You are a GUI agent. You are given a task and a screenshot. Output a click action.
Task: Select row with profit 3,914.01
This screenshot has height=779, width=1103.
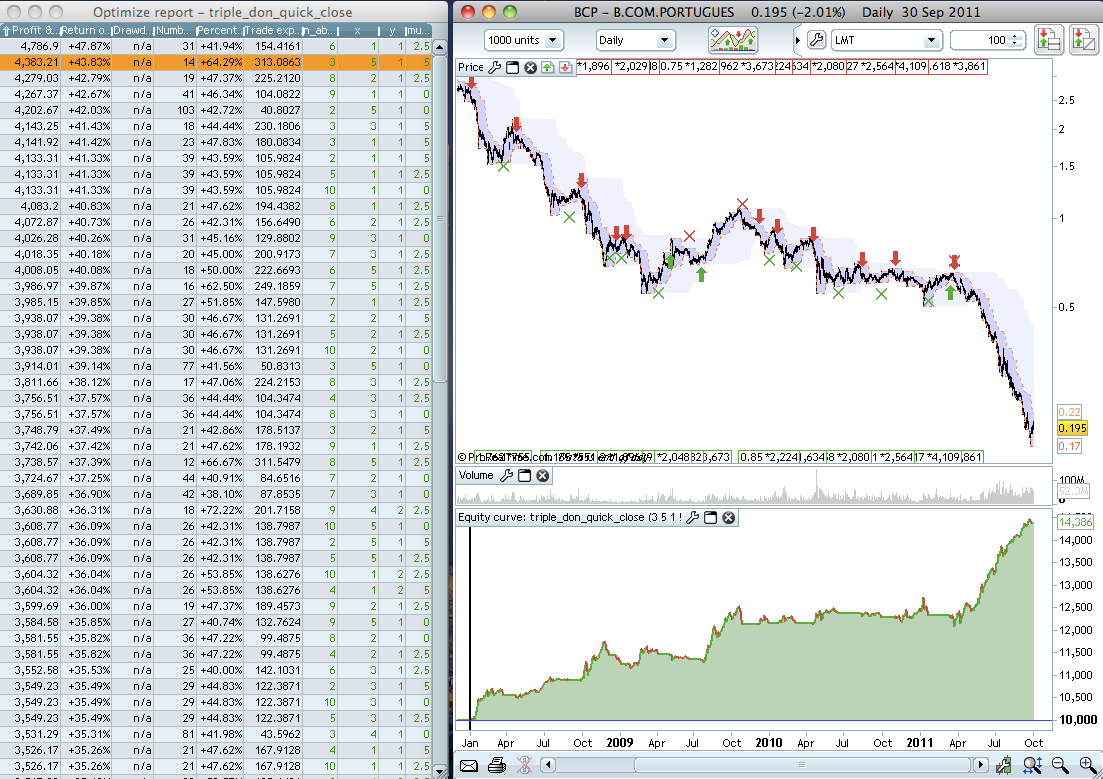tap(215, 366)
